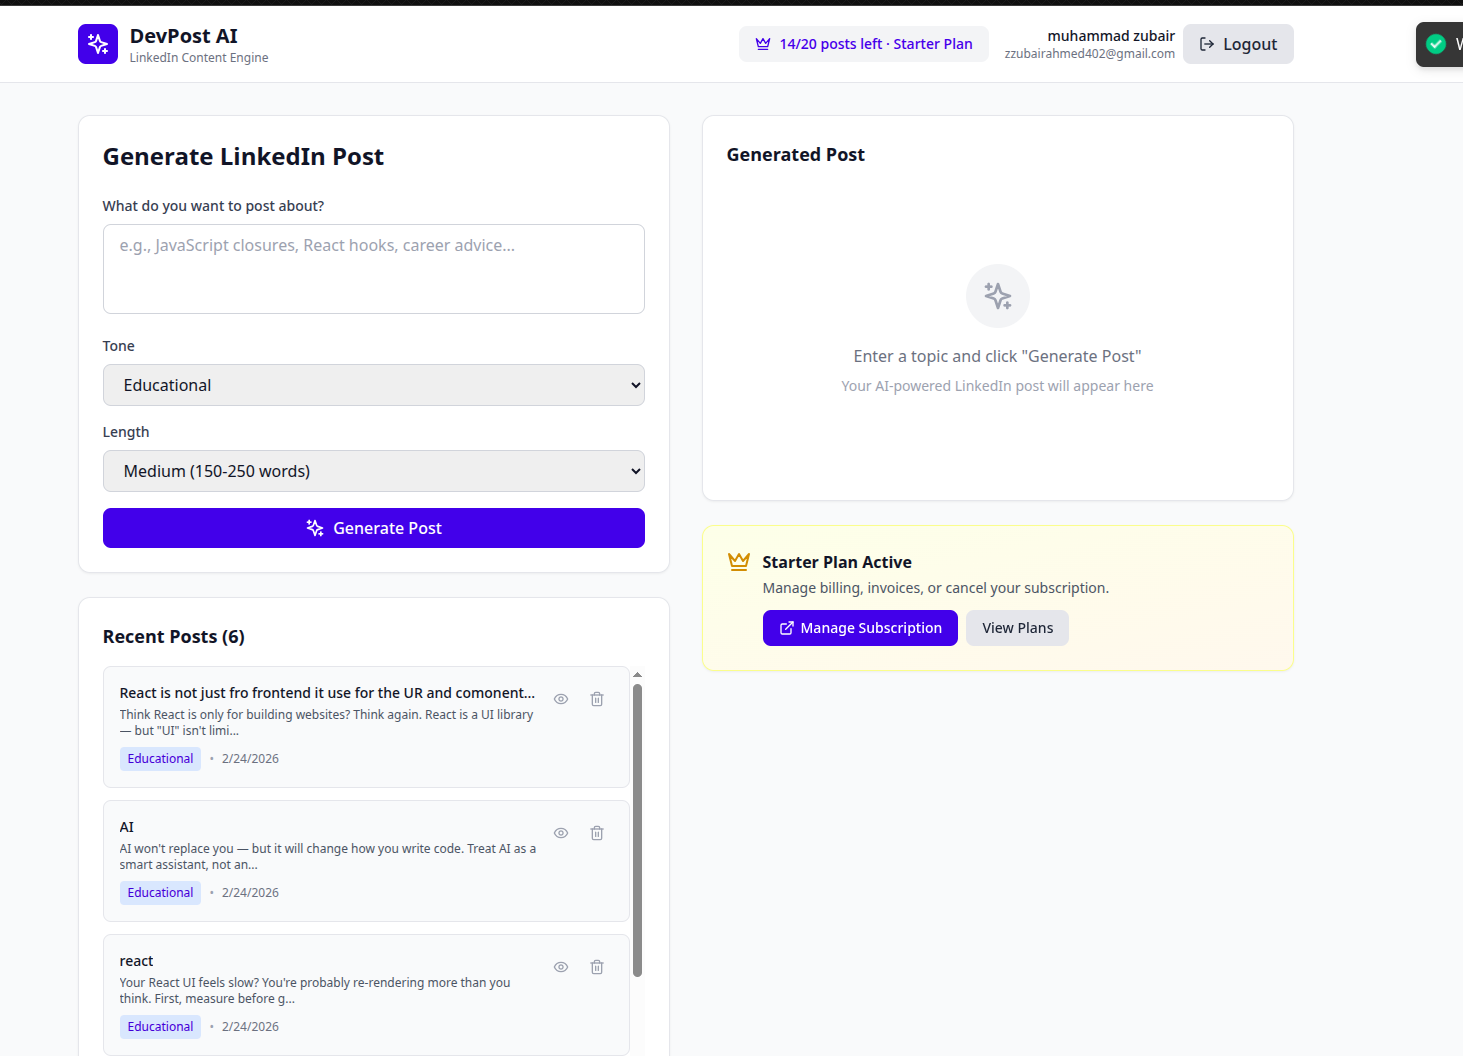This screenshot has height=1056, width=1463.
Task: Delete the "AI" post using its trash icon
Action: pos(596,832)
